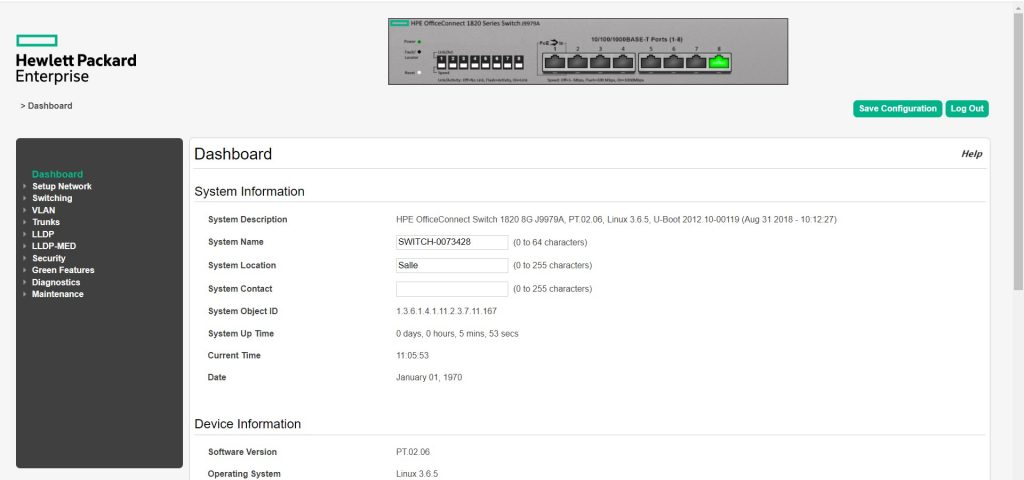Log out of the switch
The width and height of the screenshot is (1024, 480).
tap(967, 109)
